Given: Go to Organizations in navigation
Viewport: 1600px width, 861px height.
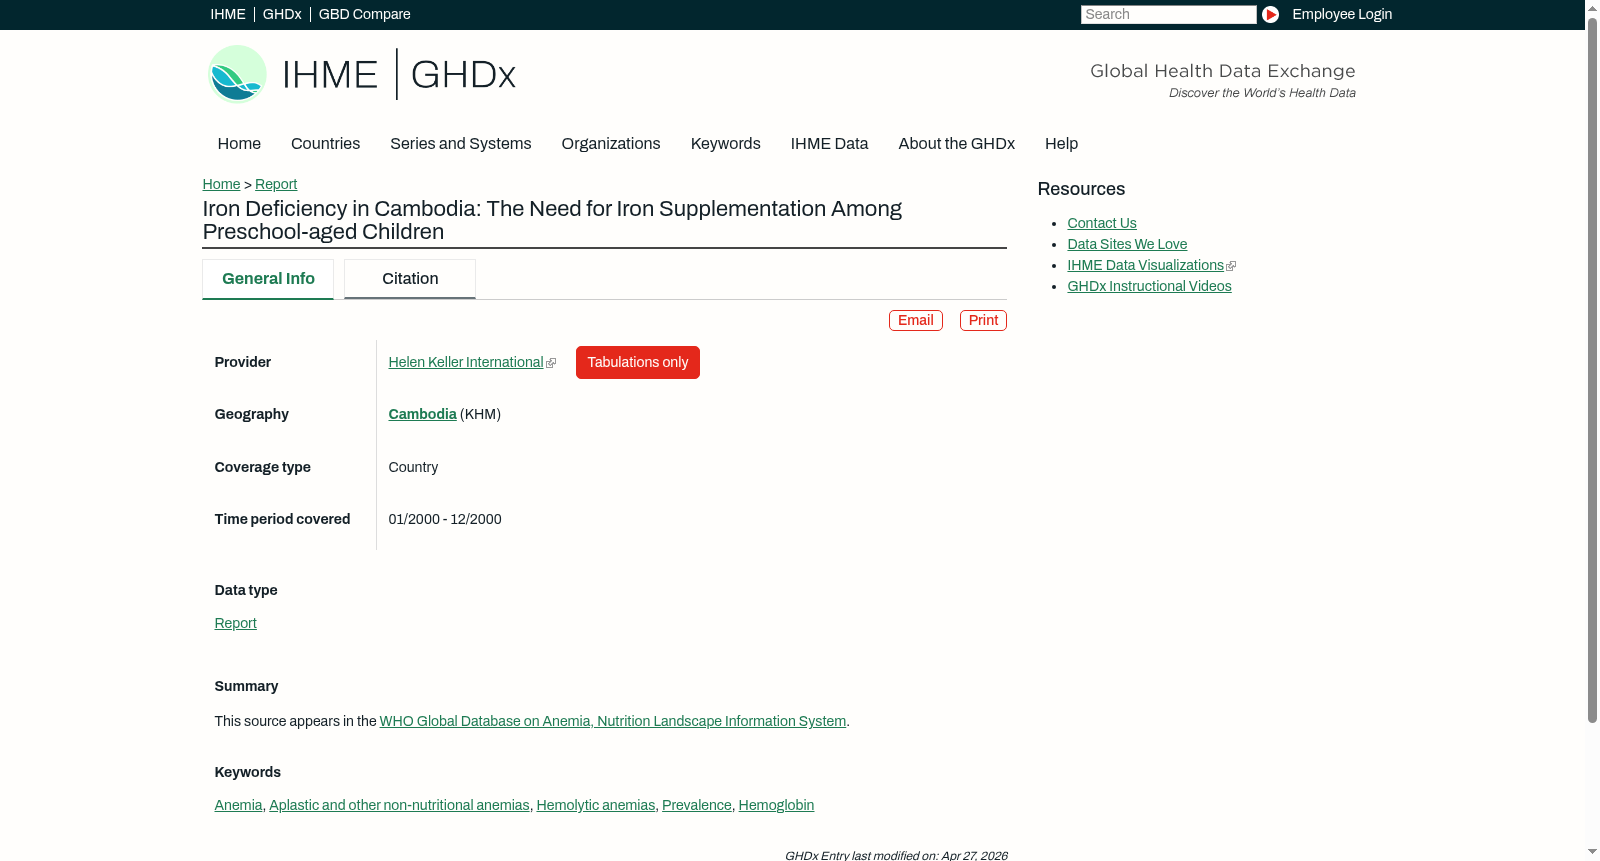Looking at the screenshot, I should (611, 144).
